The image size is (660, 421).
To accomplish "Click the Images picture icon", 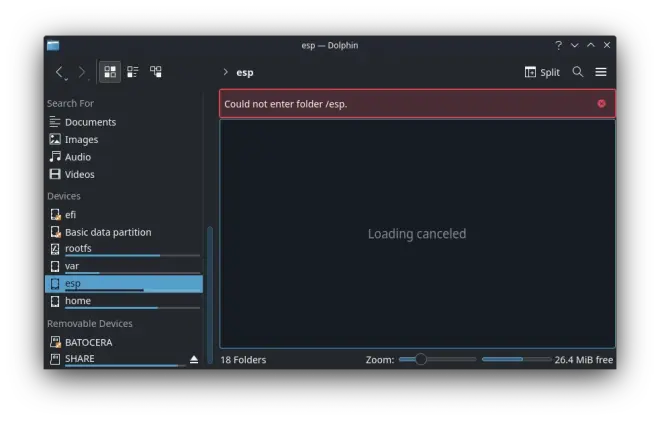I will pos(55,139).
